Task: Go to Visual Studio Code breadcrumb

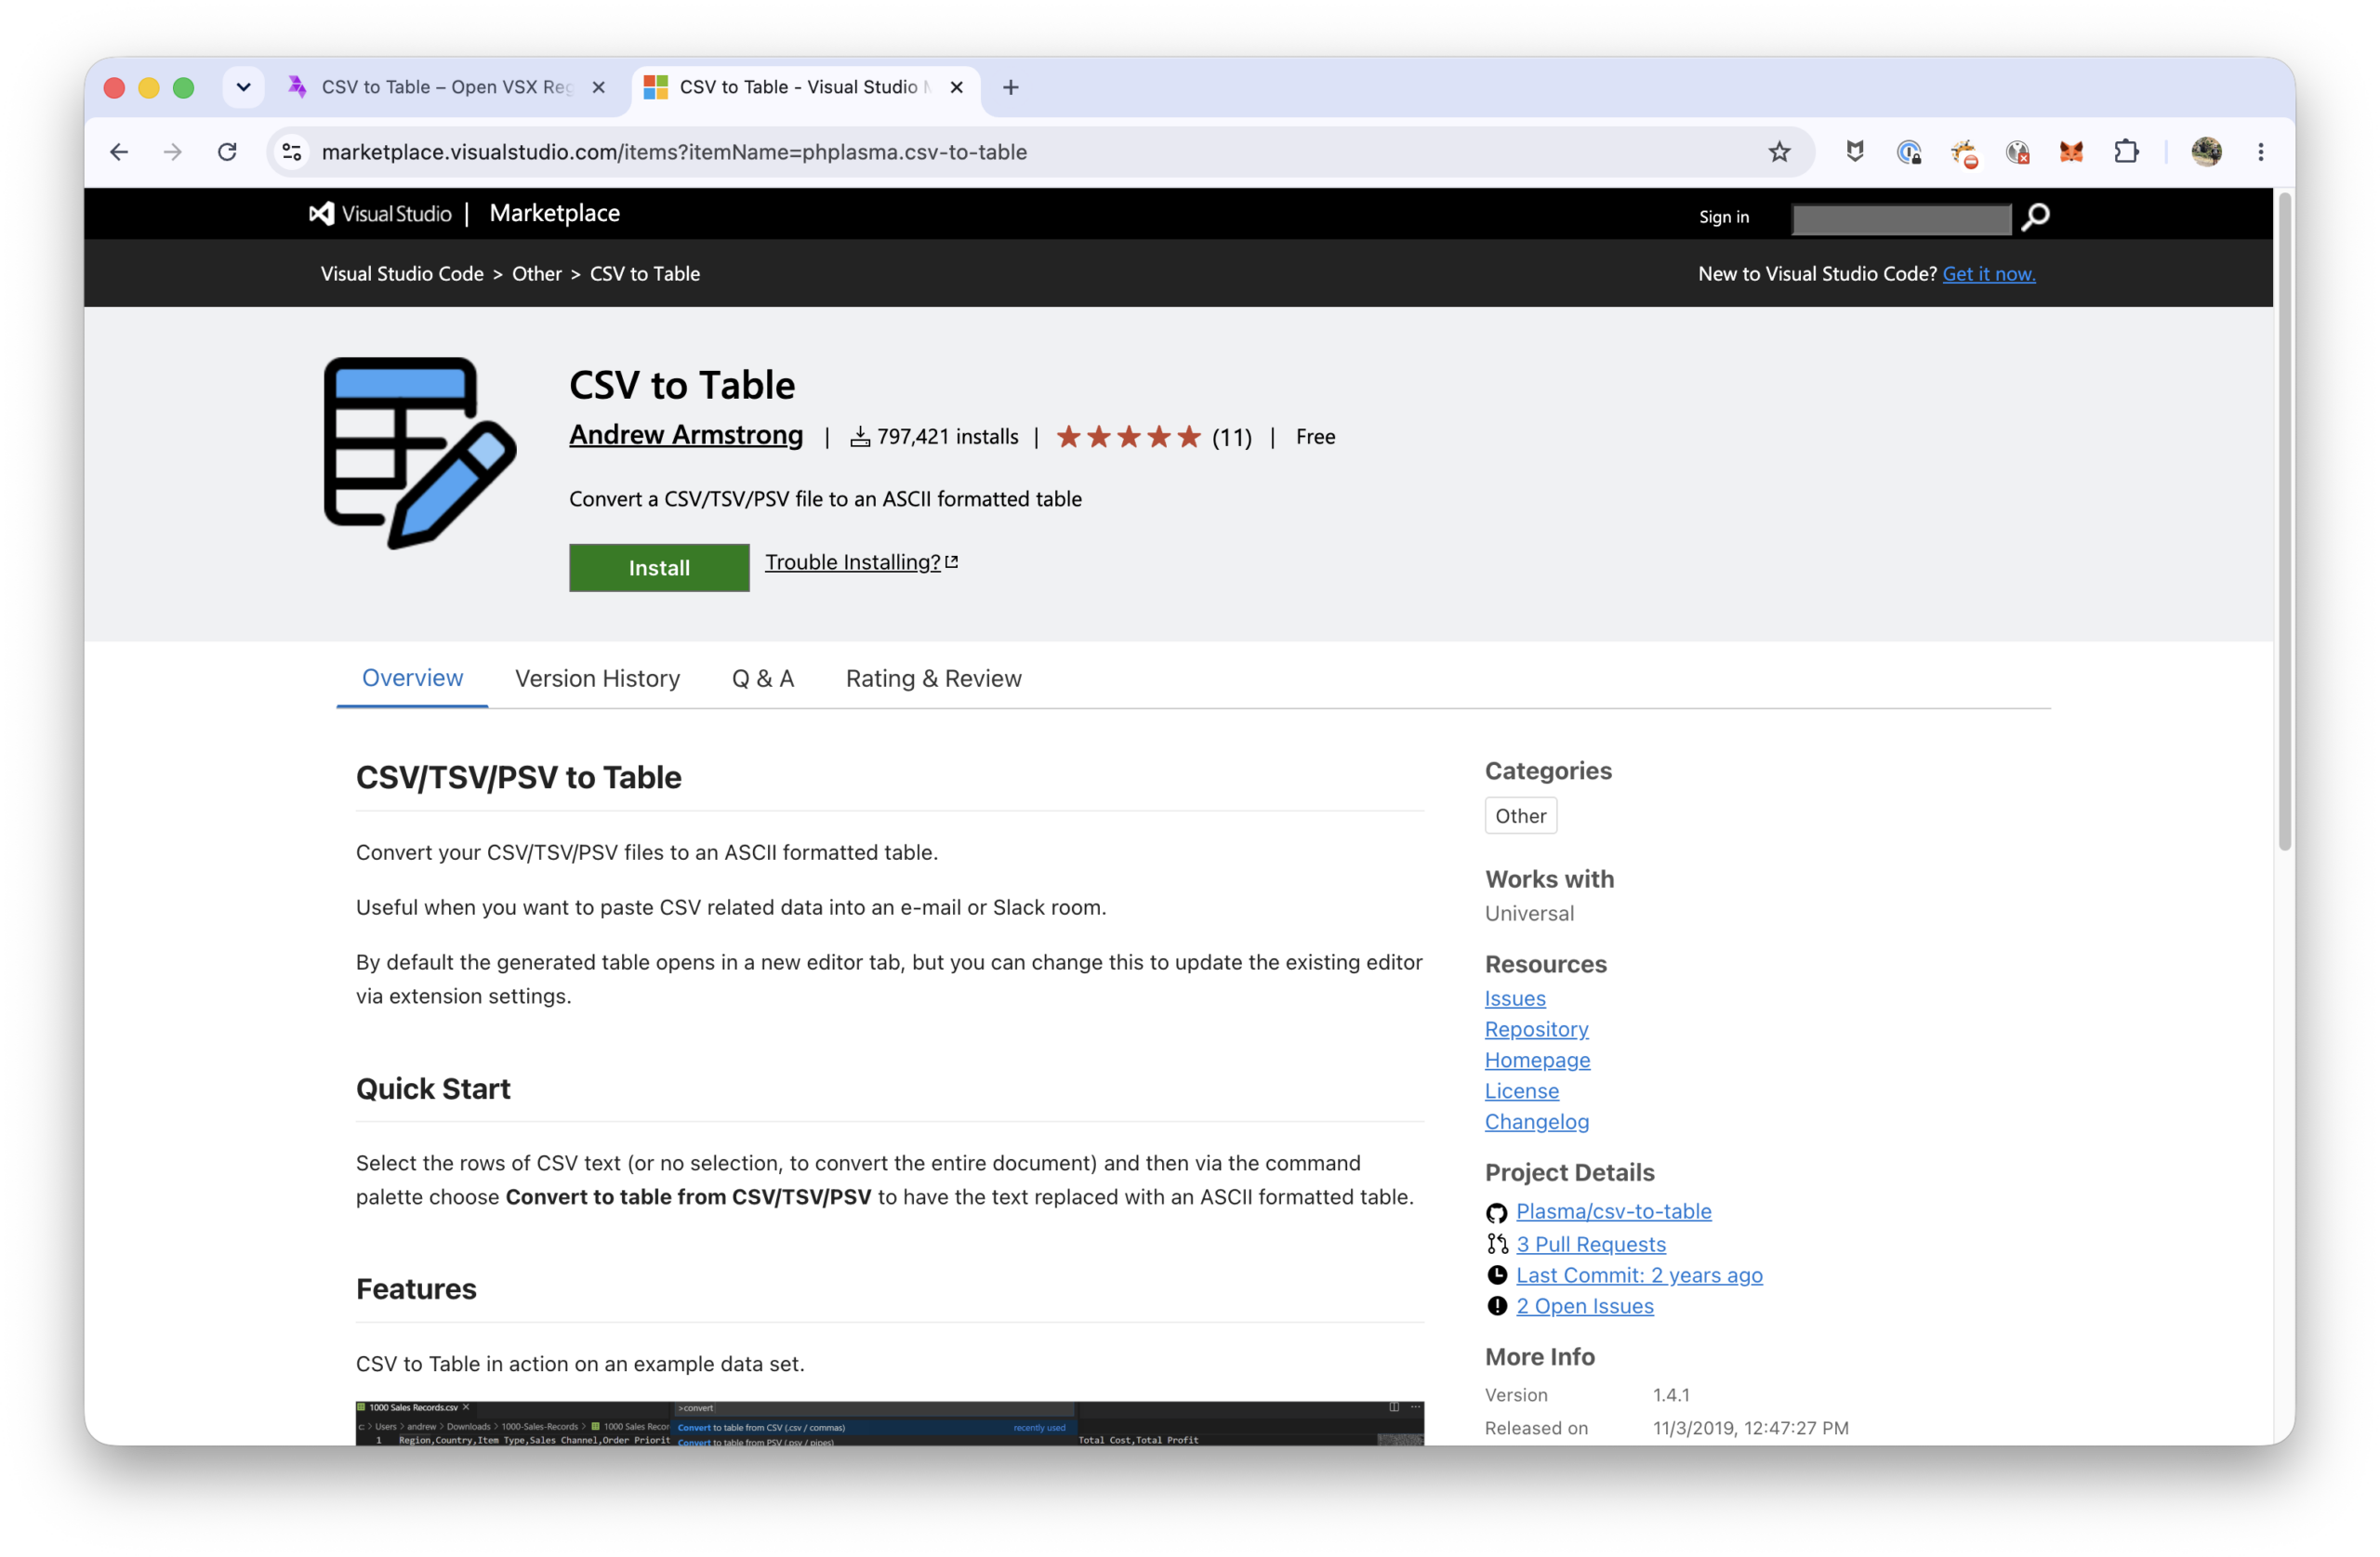Action: [x=402, y=274]
